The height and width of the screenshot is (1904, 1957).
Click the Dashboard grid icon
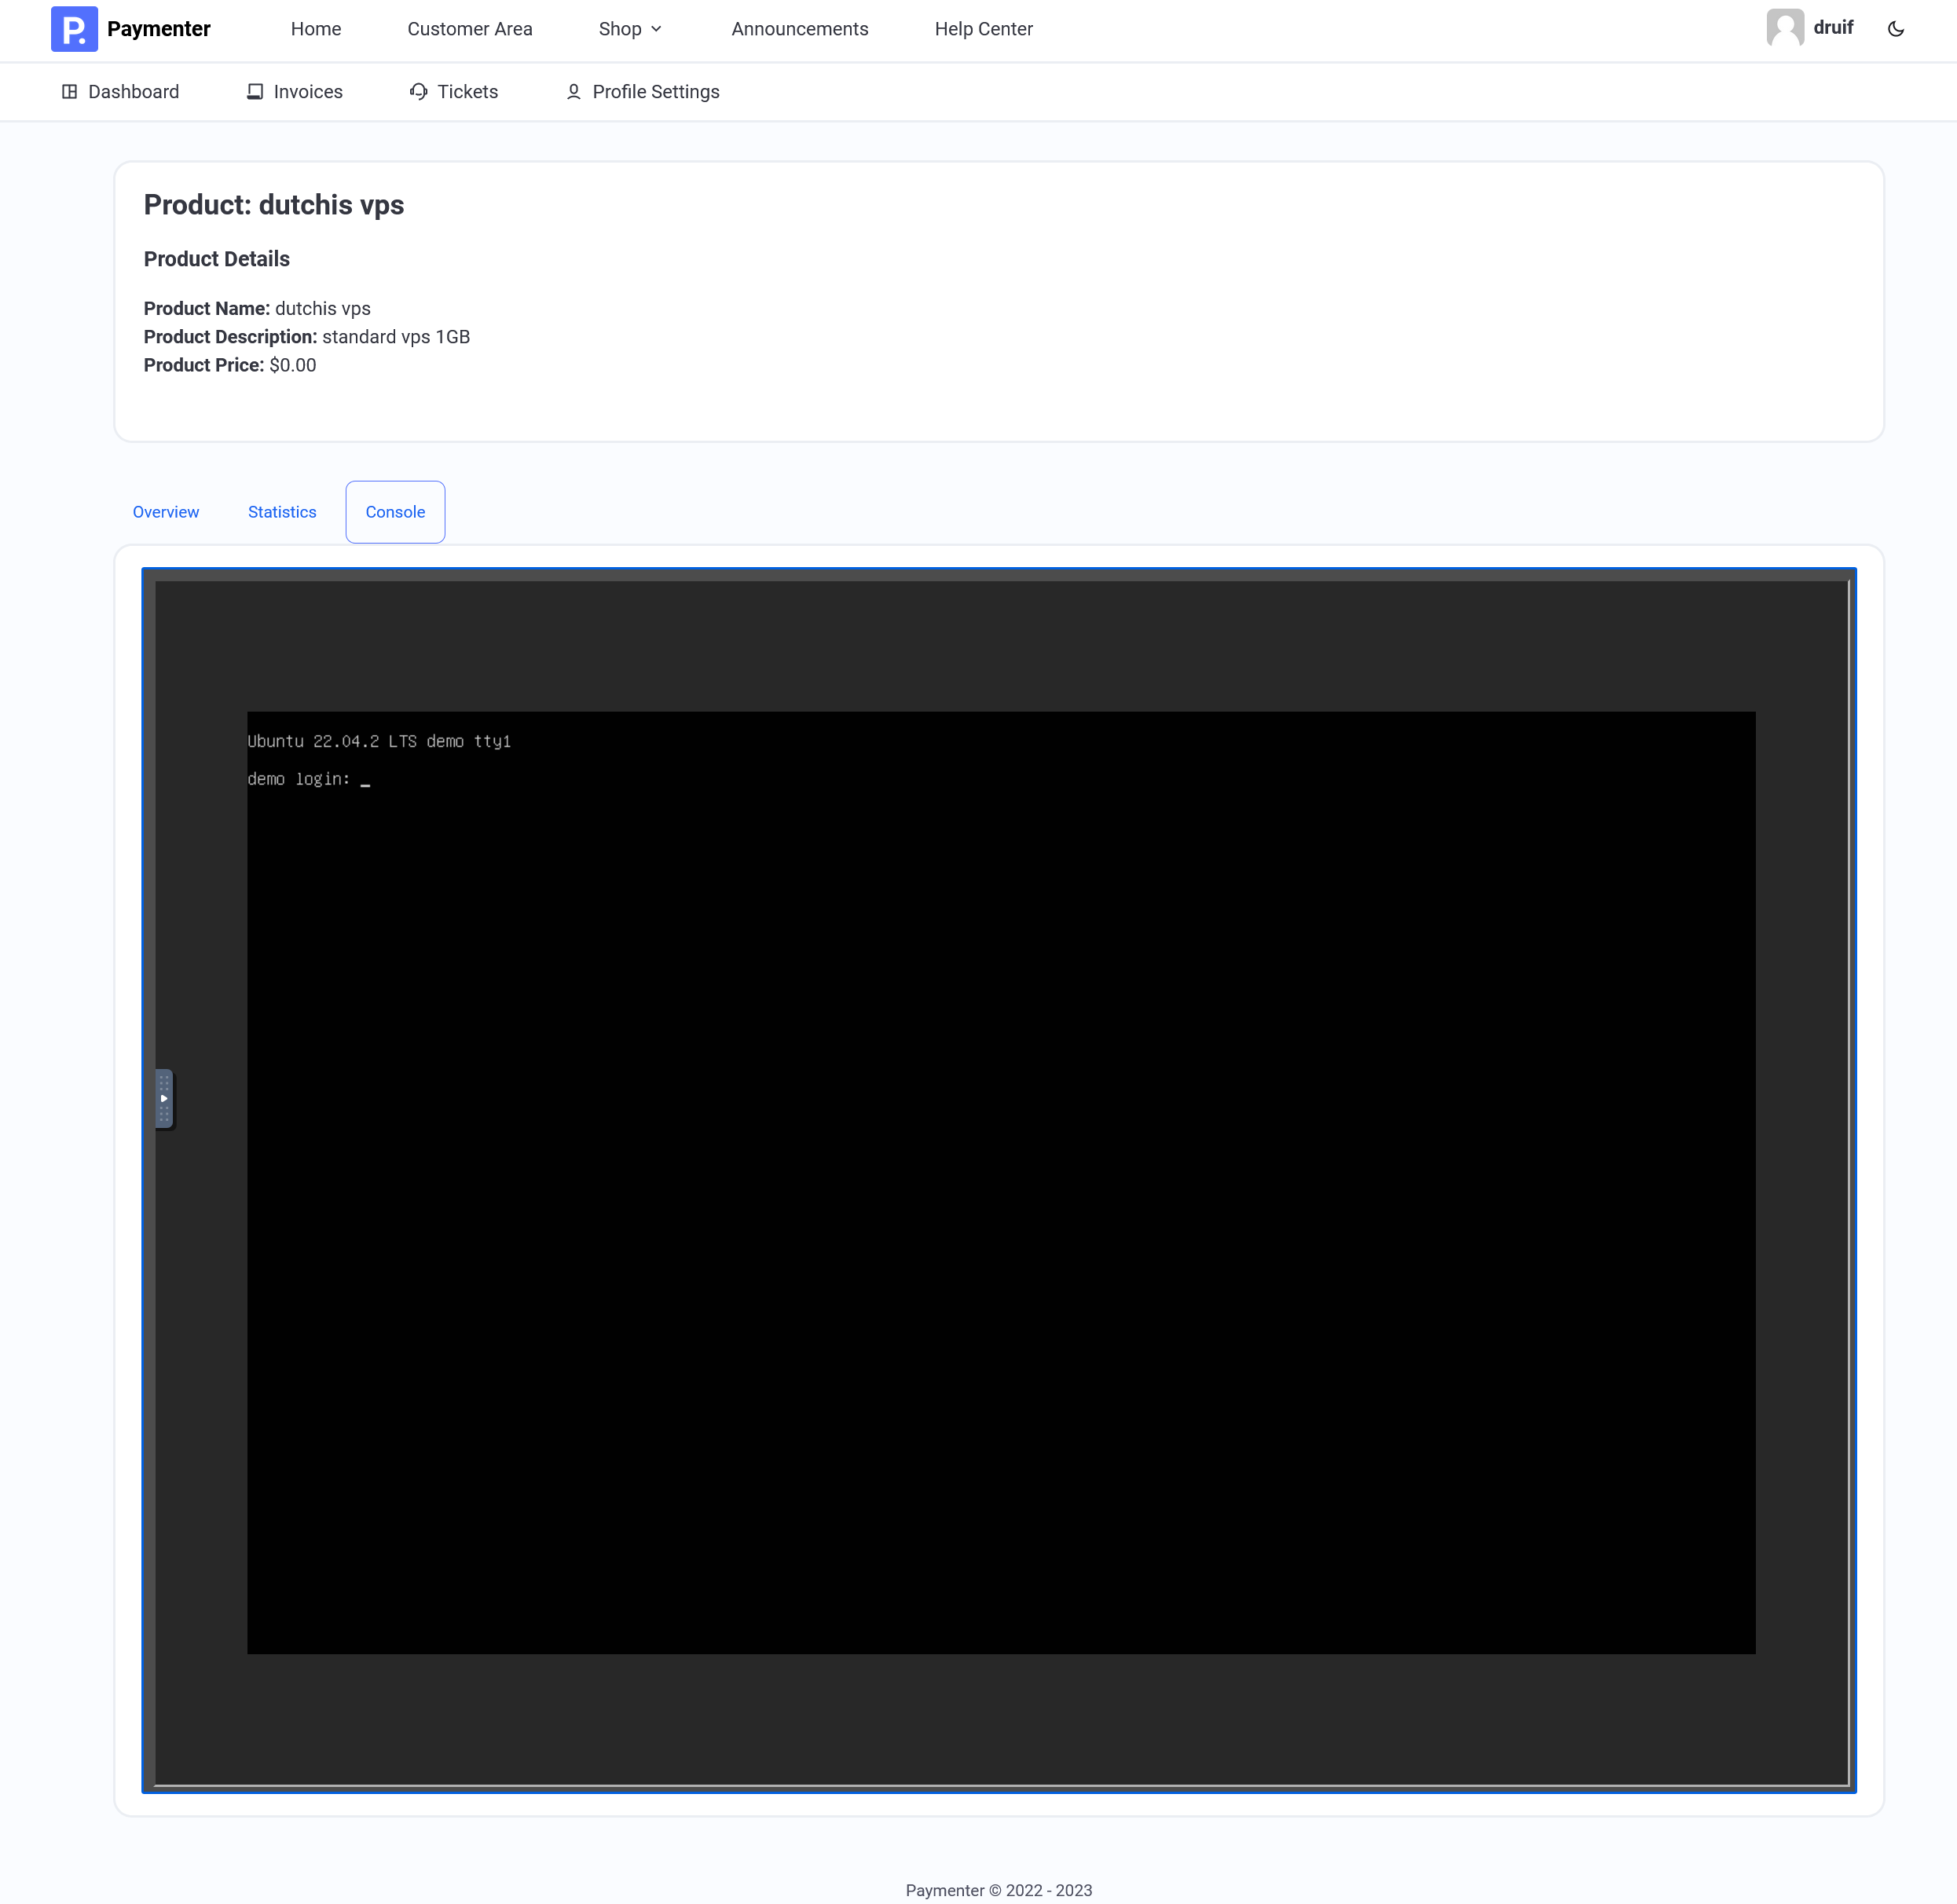[69, 92]
